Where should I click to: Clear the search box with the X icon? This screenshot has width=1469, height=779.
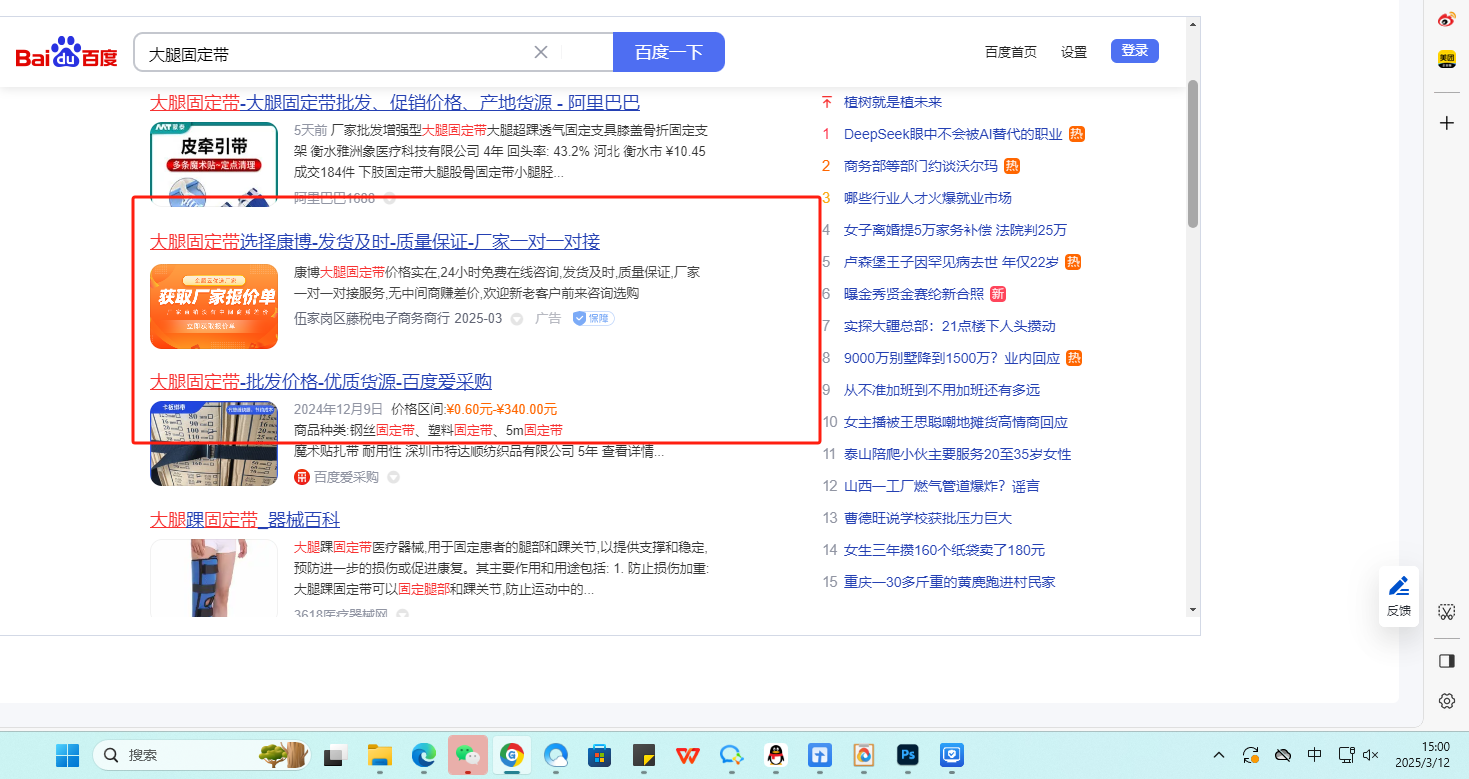point(541,52)
